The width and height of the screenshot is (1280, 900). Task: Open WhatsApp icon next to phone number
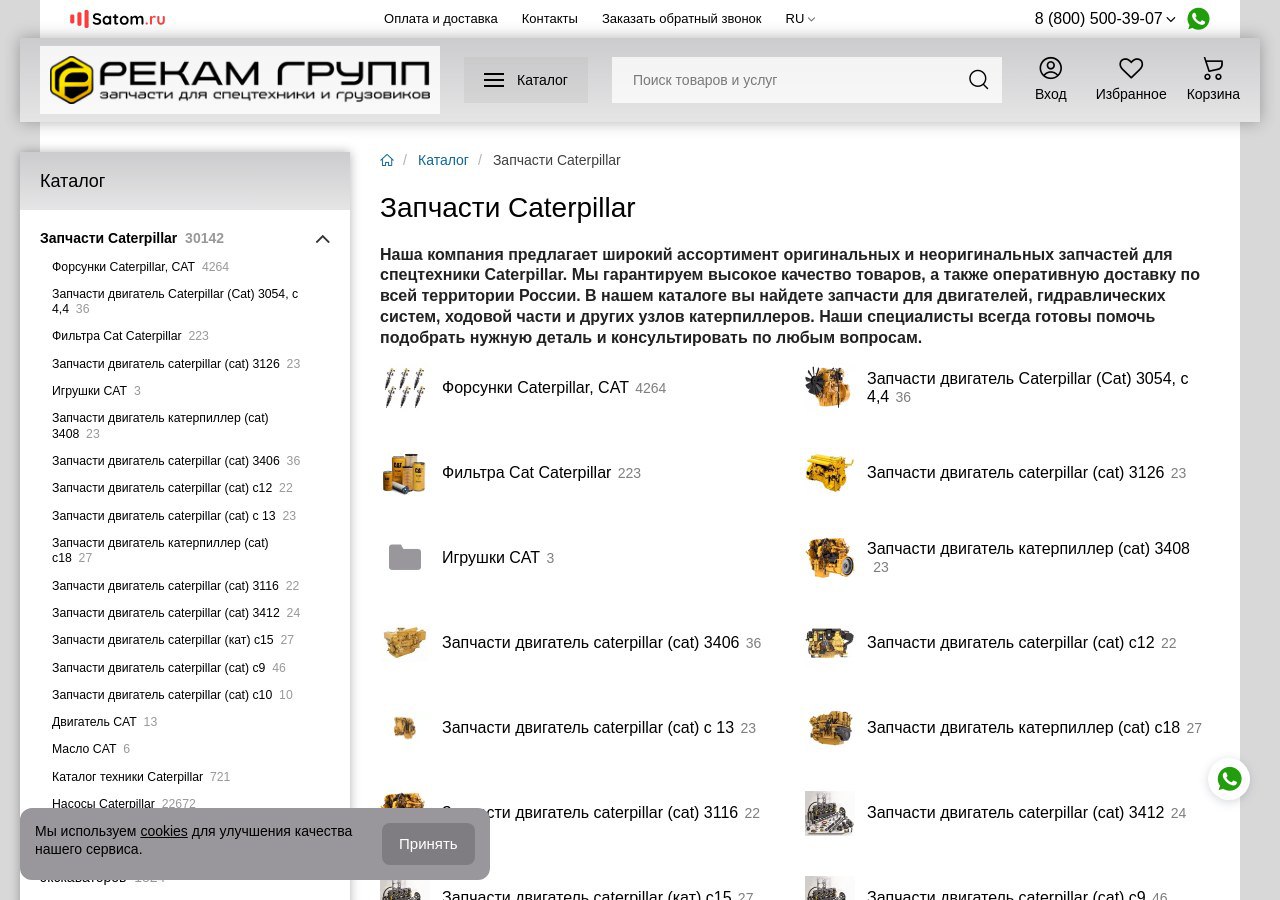[1198, 19]
